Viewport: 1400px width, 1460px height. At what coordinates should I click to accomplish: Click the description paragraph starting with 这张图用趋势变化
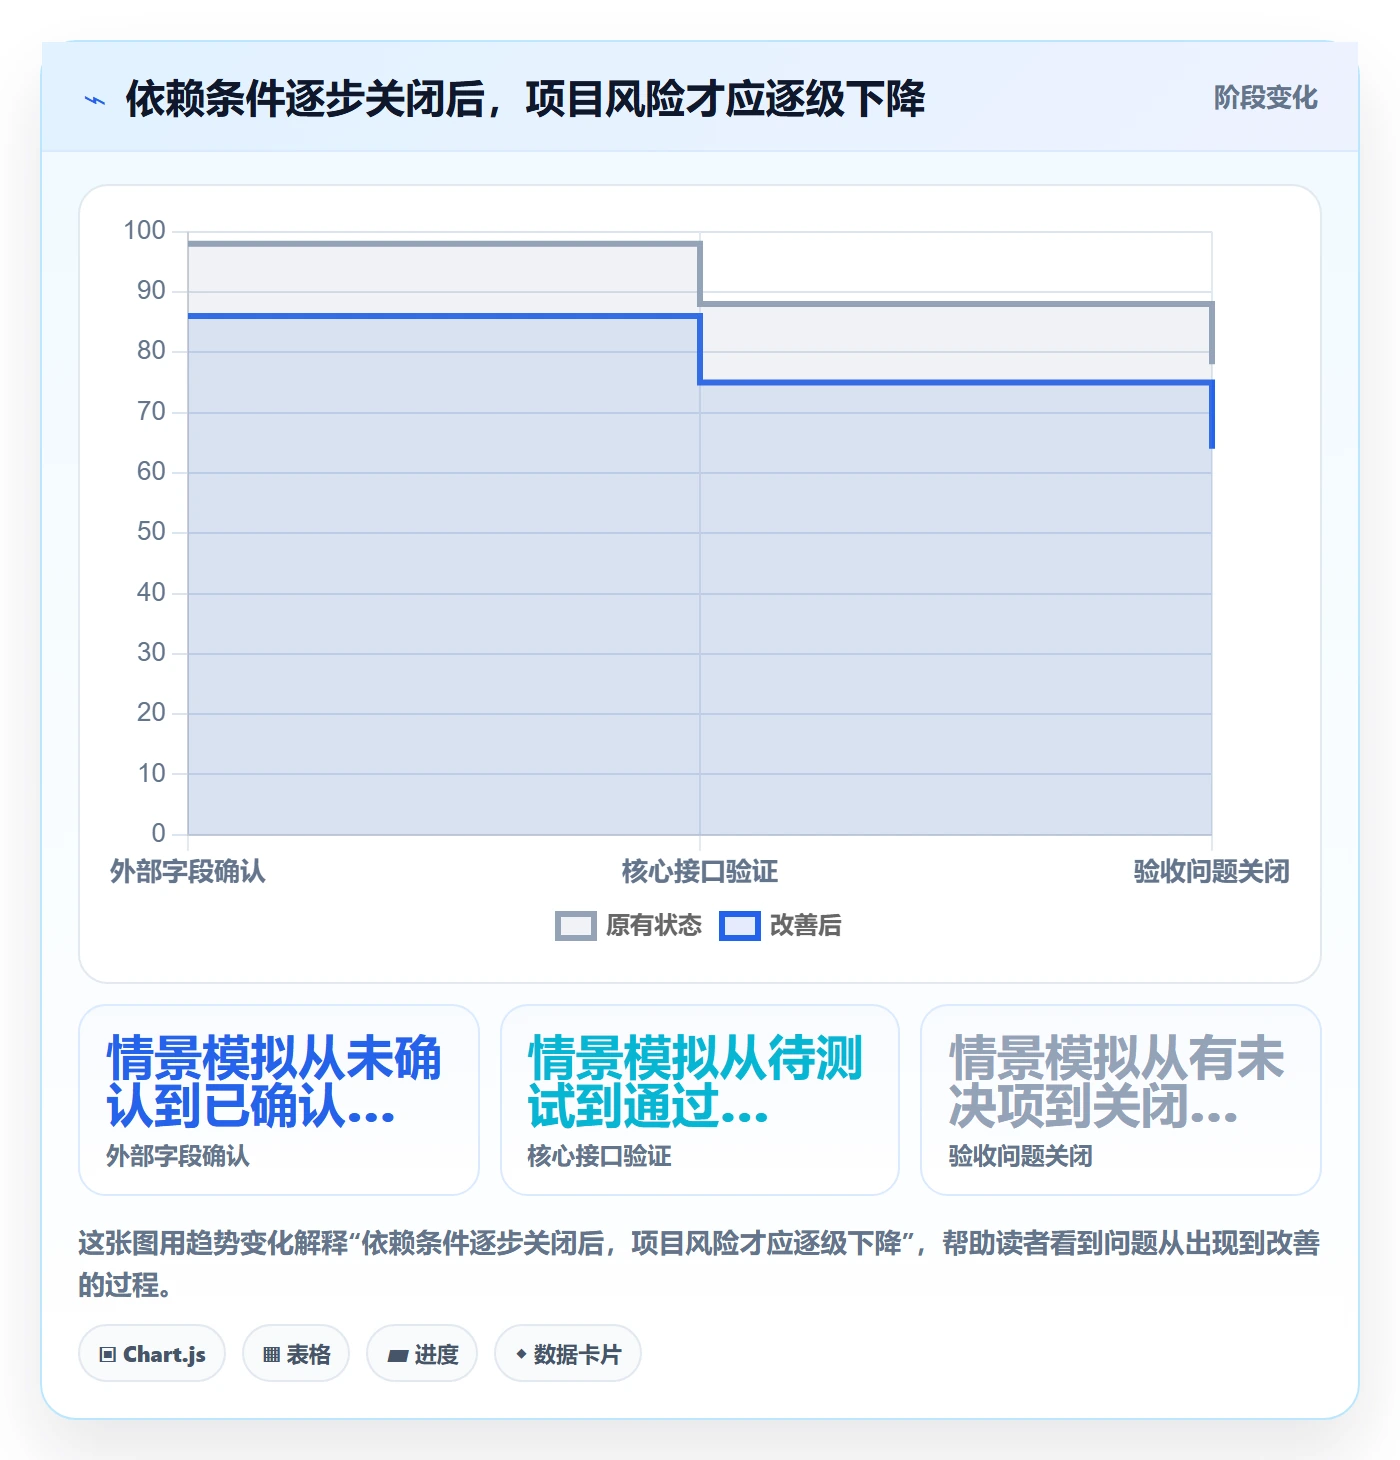[x=699, y=1264]
